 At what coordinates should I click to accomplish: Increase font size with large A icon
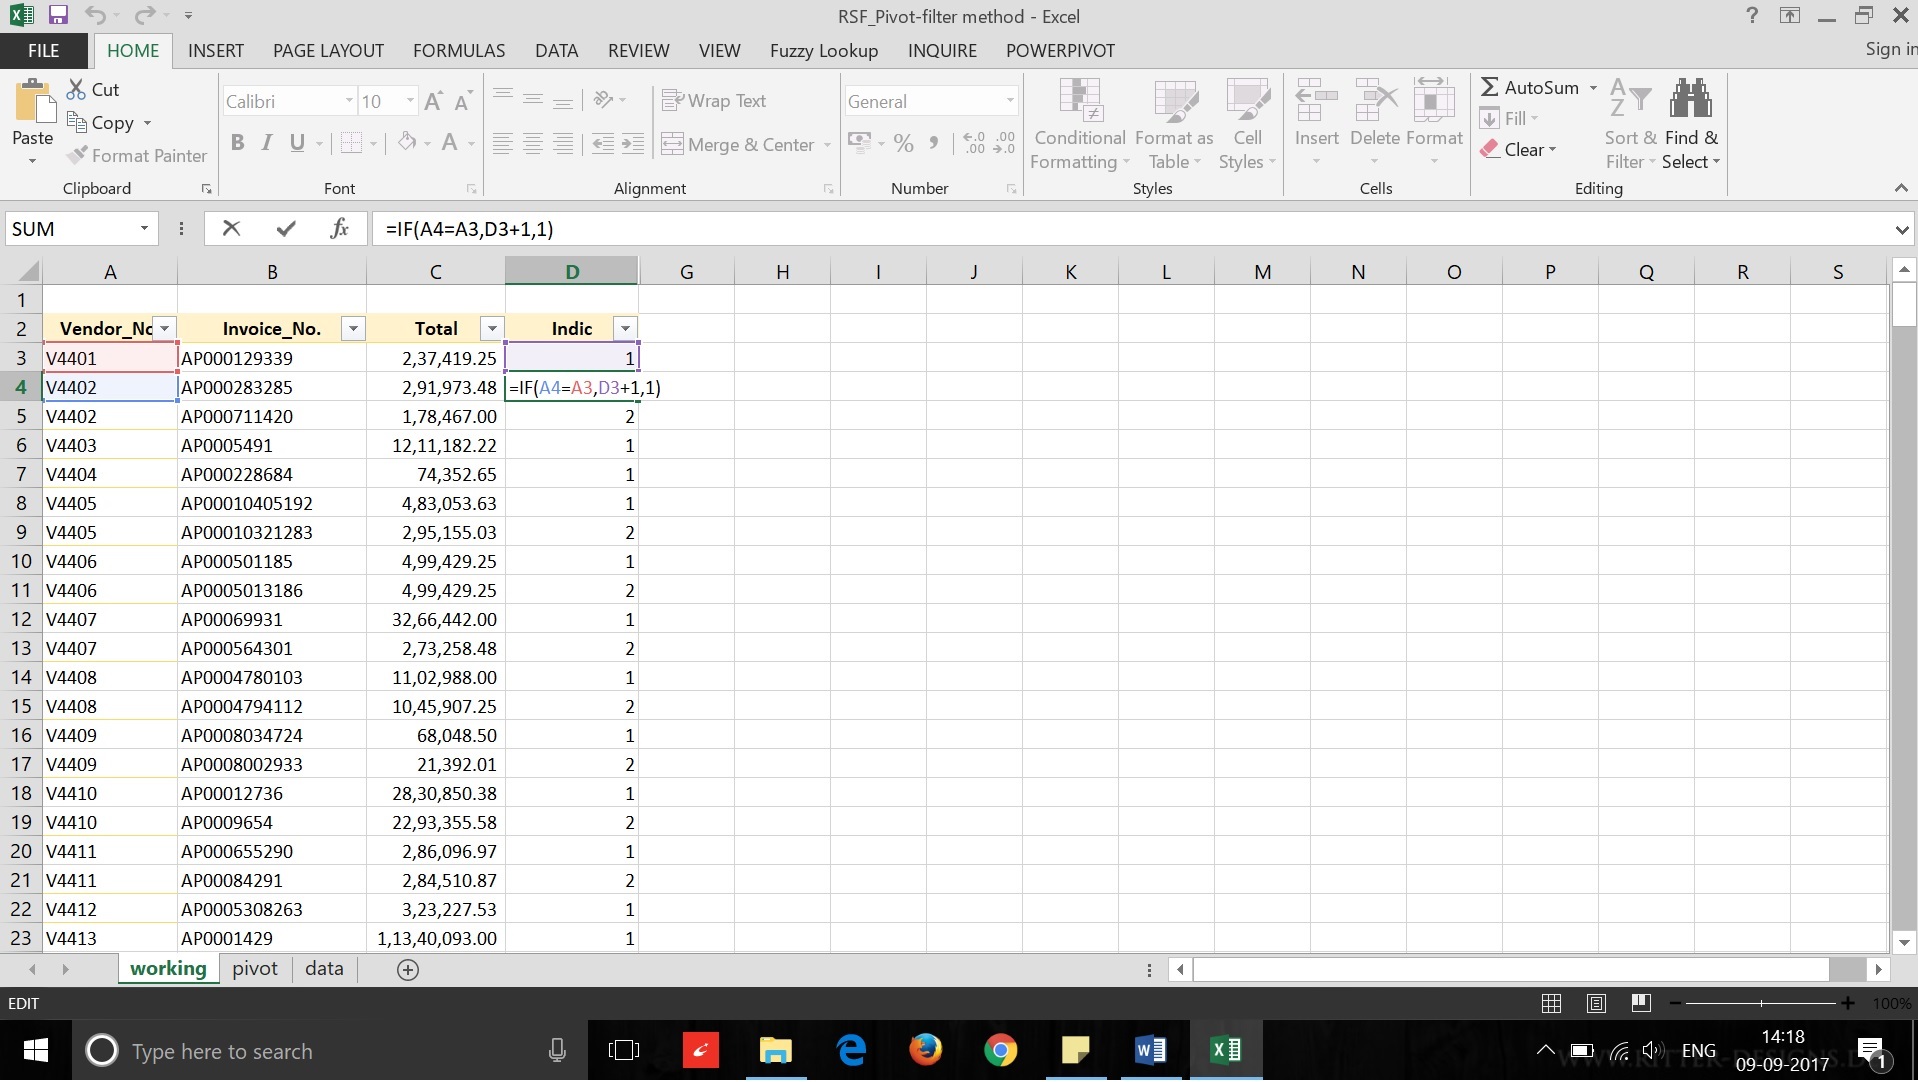pyautogui.click(x=434, y=101)
